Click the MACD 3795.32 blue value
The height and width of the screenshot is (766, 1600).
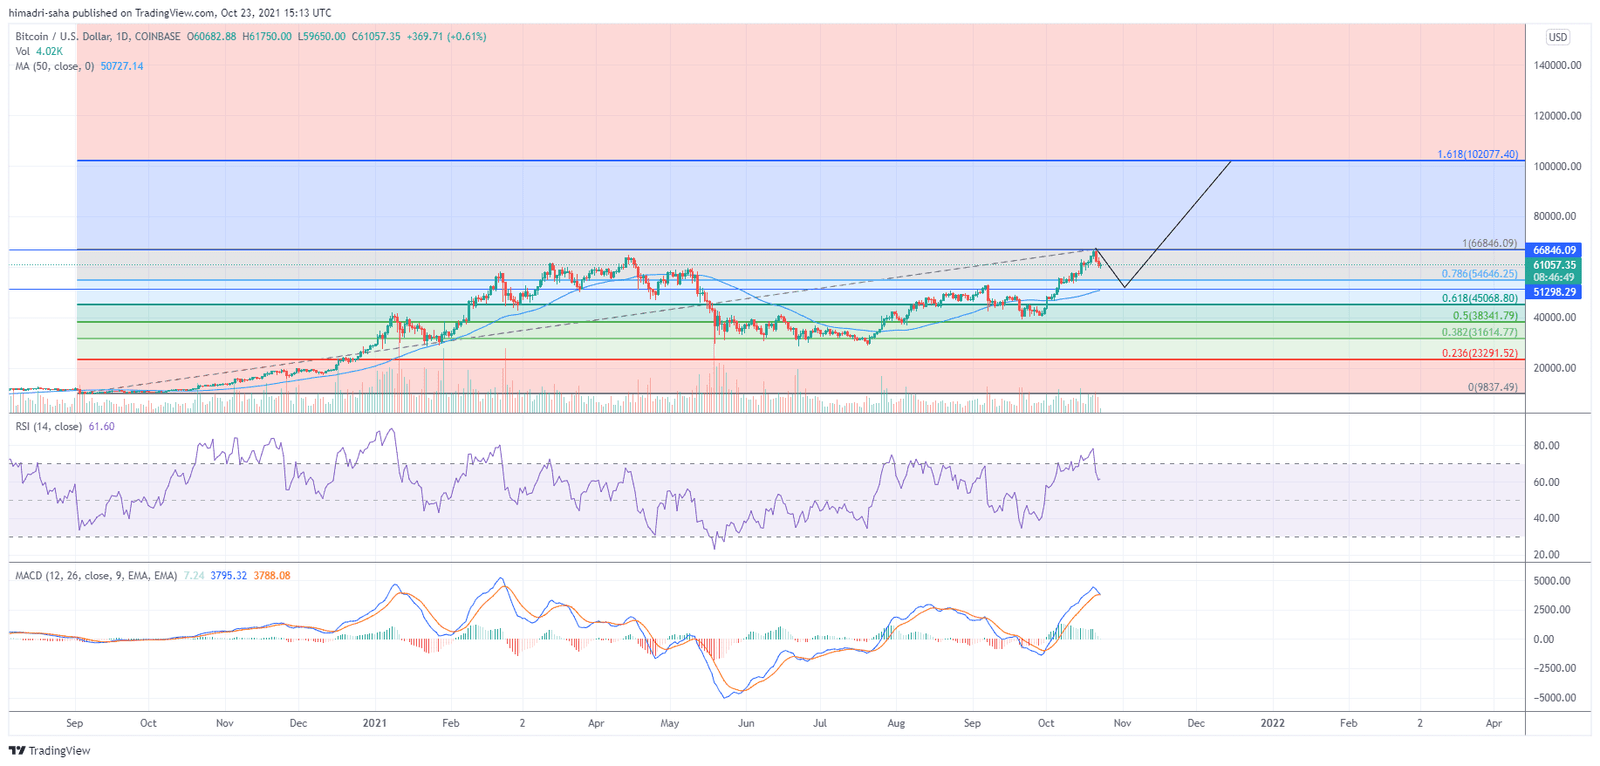[229, 576]
